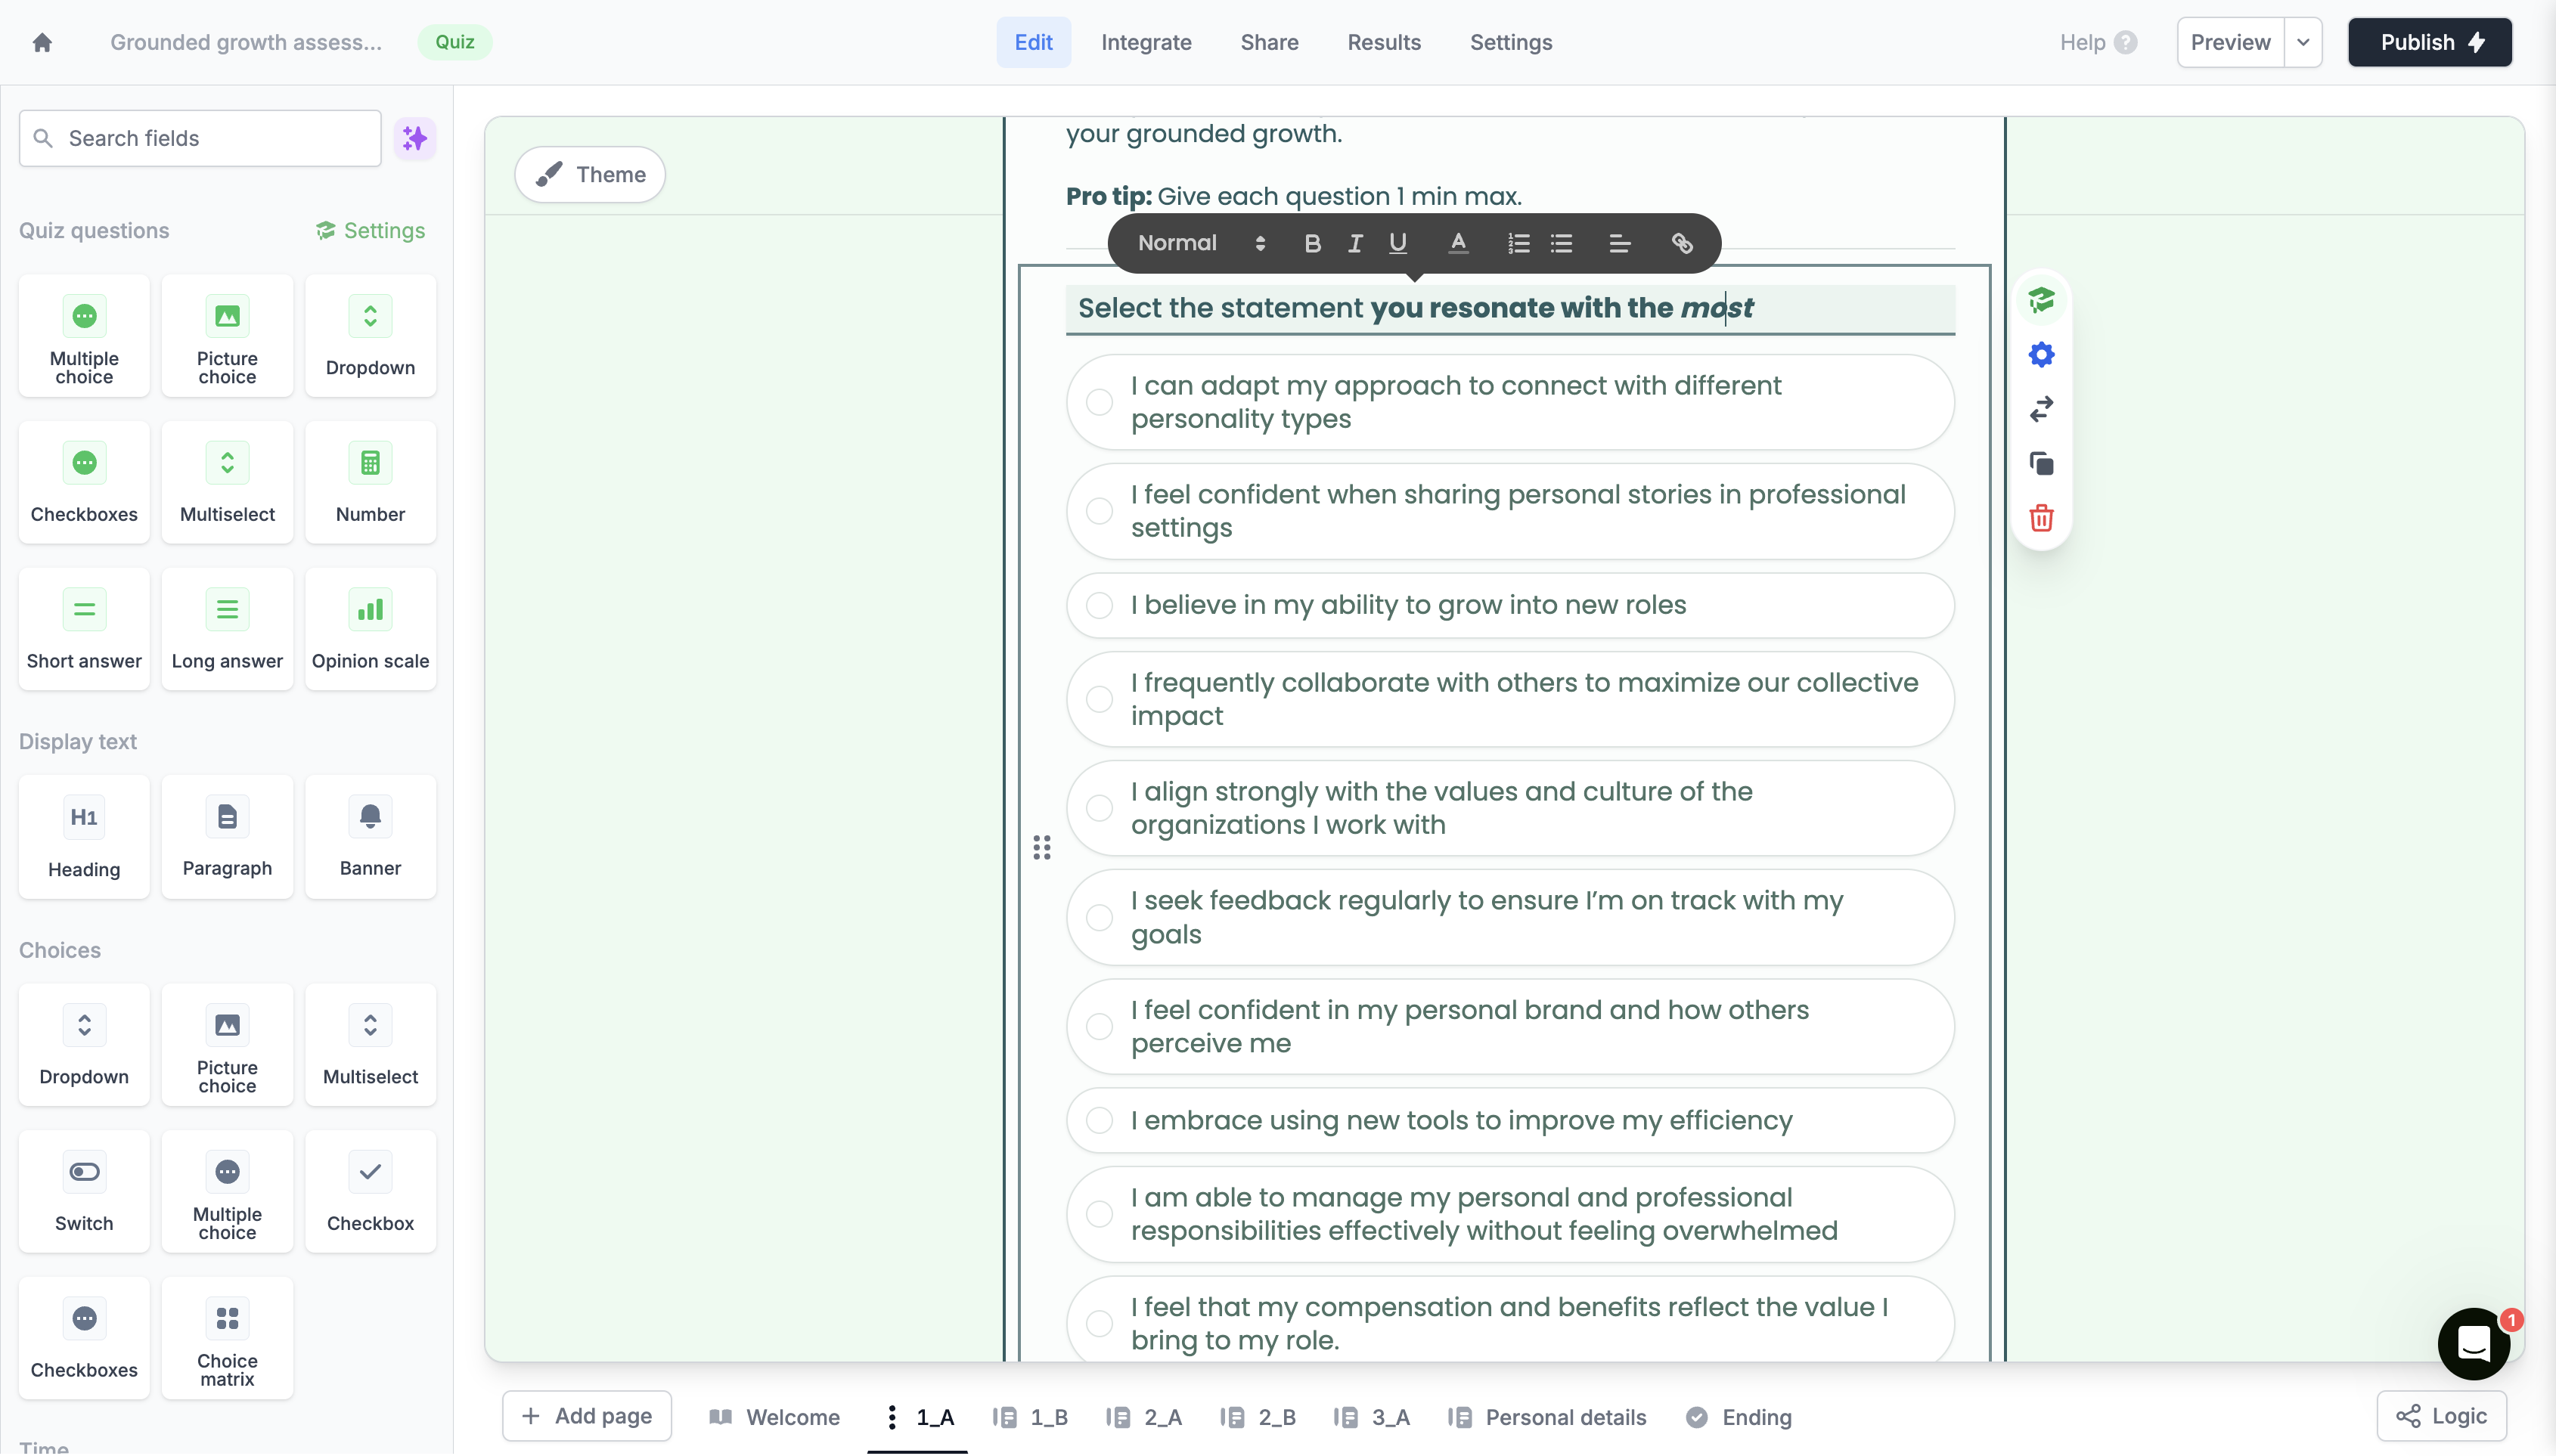Apply italic formatting
Viewport: 2556px width, 1456px height.
click(1355, 243)
